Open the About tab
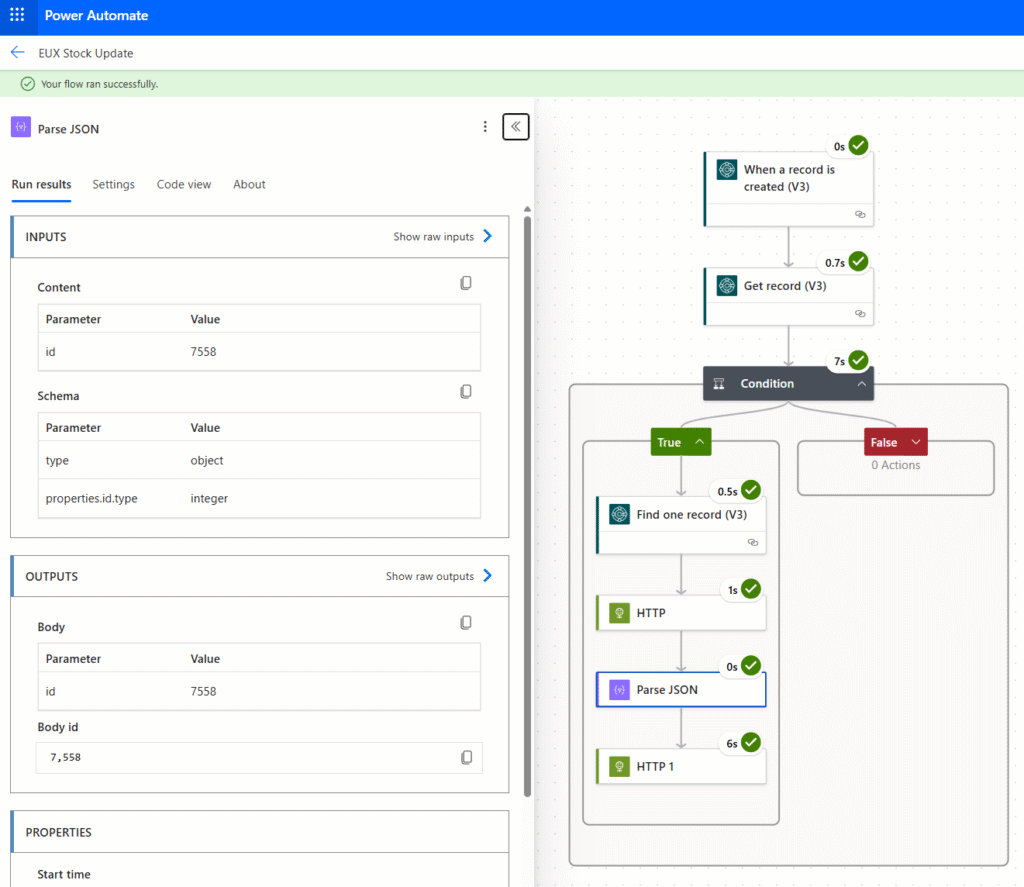The height and width of the screenshot is (887, 1024). pyautogui.click(x=249, y=185)
